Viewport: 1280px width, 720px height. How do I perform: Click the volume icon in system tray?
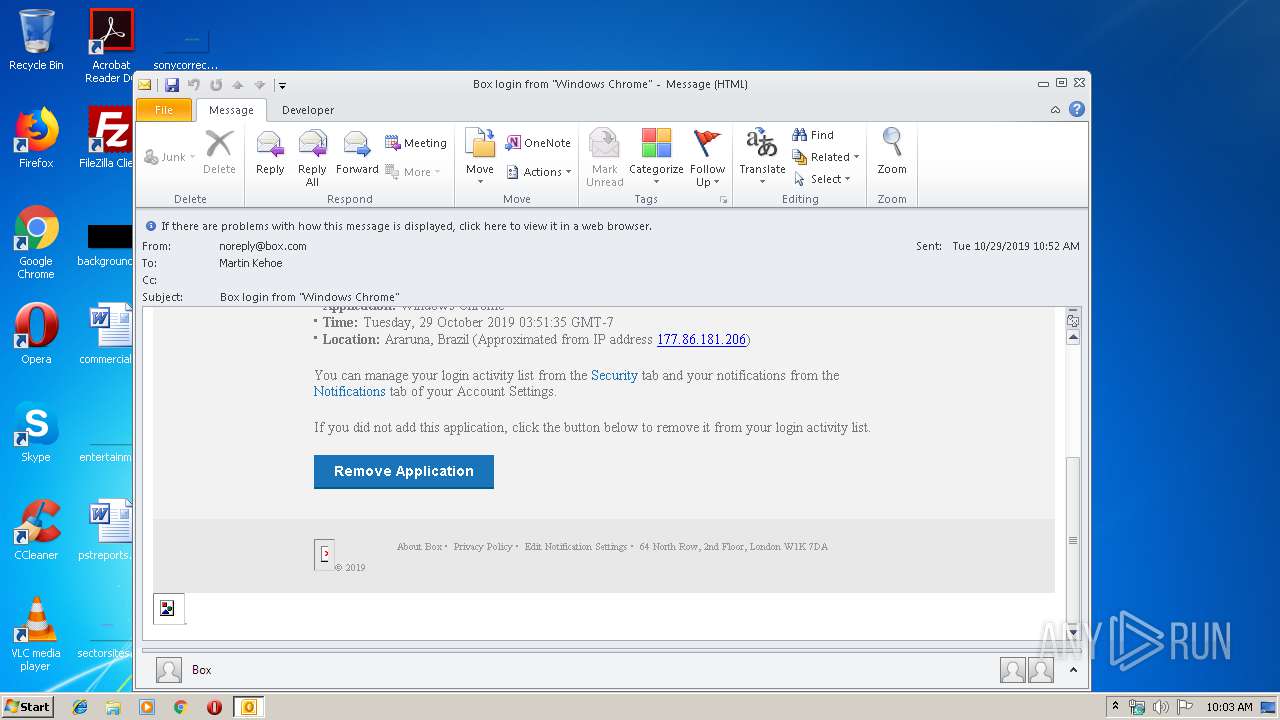pos(1161,707)
